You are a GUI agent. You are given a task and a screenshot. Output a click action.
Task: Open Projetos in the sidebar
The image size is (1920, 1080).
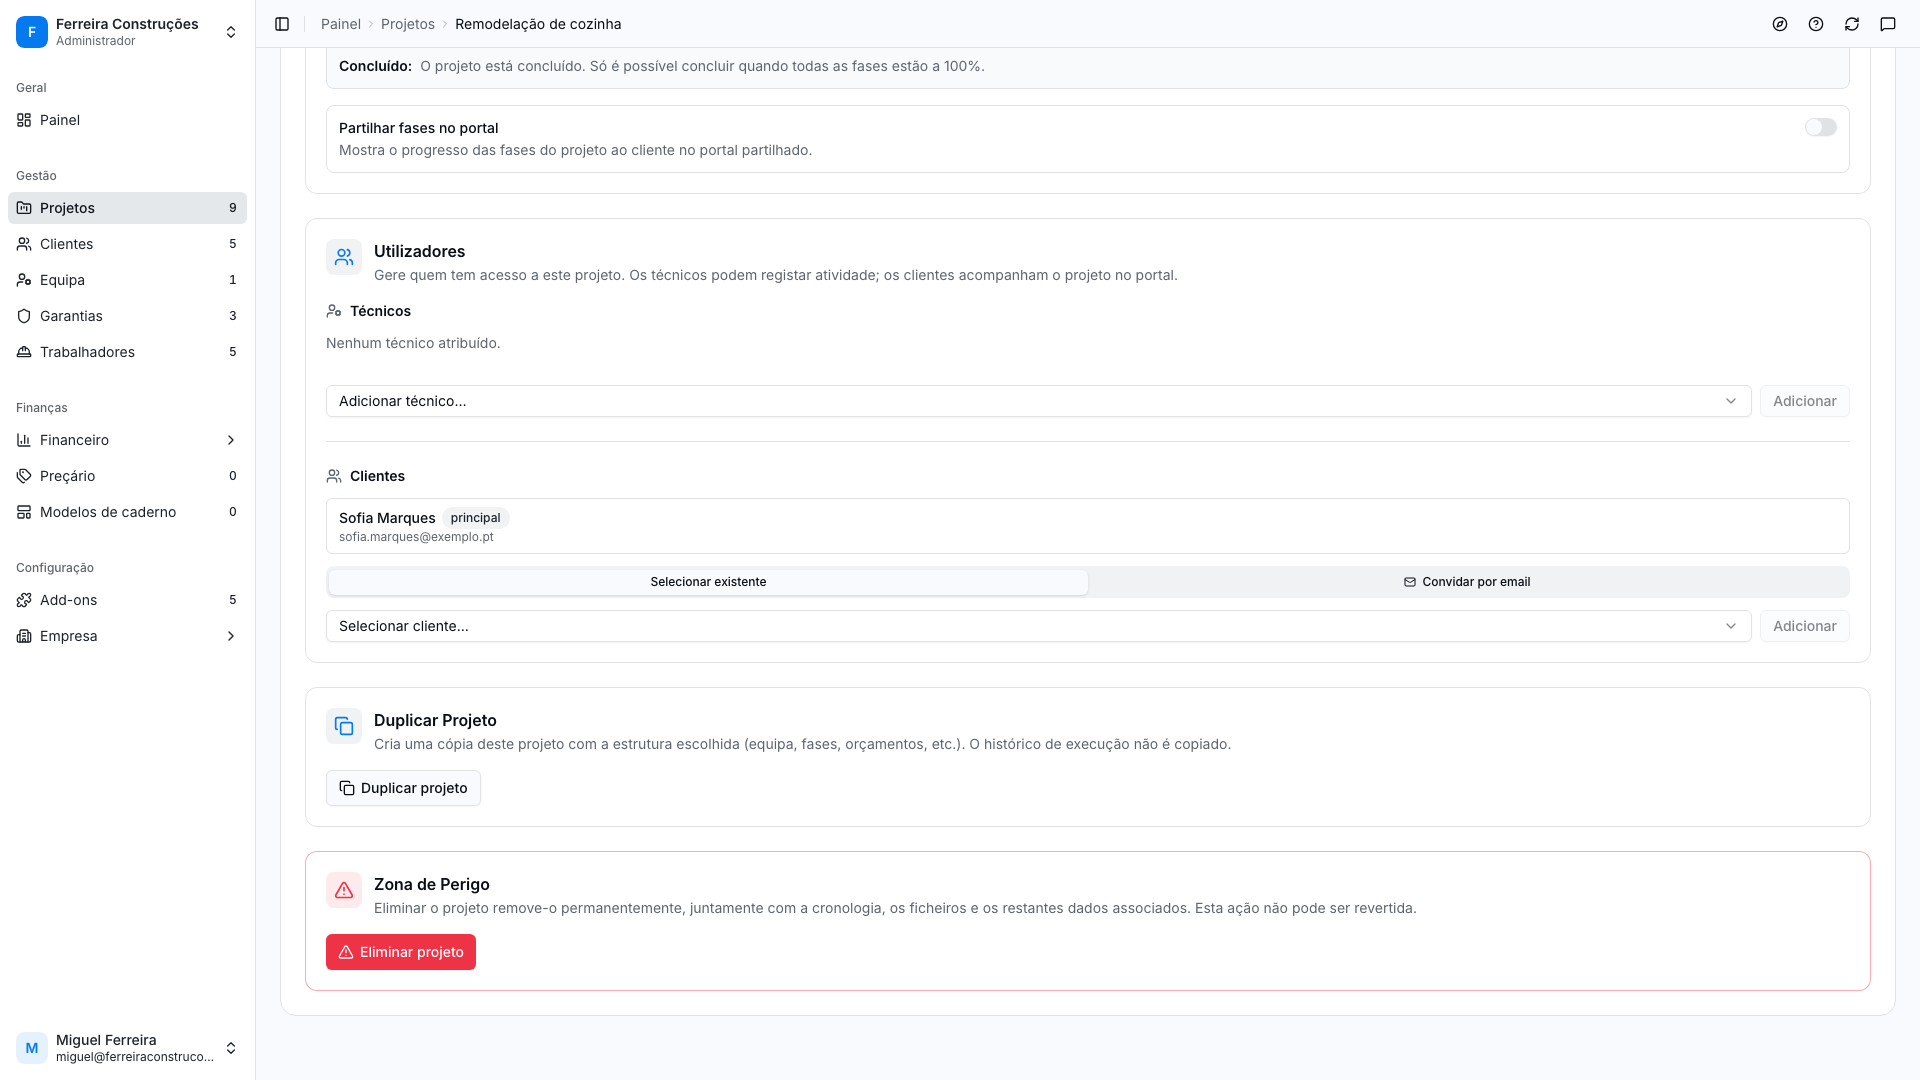pyautogui.click(x=127, y=208)
